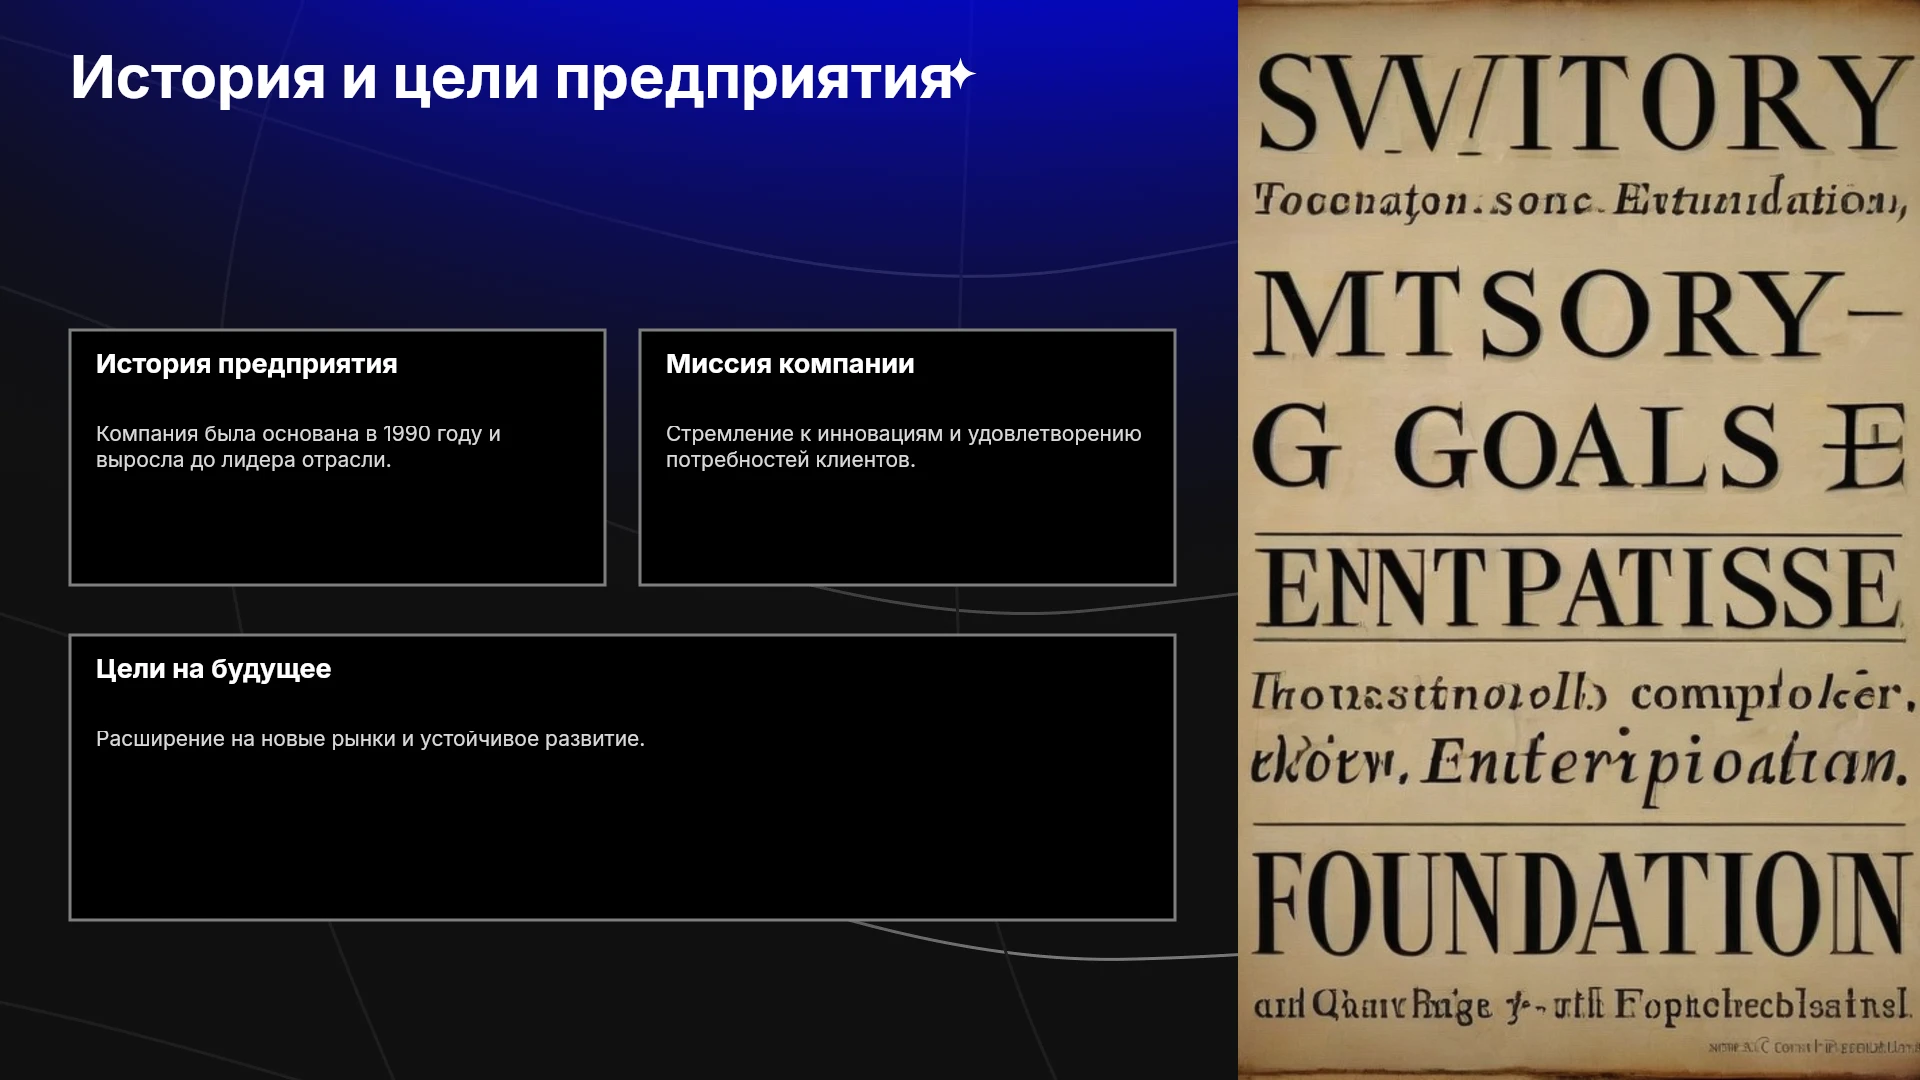Click empty area inside История предприятия card
The image size is (1920, 1080).
coord(337,530)
